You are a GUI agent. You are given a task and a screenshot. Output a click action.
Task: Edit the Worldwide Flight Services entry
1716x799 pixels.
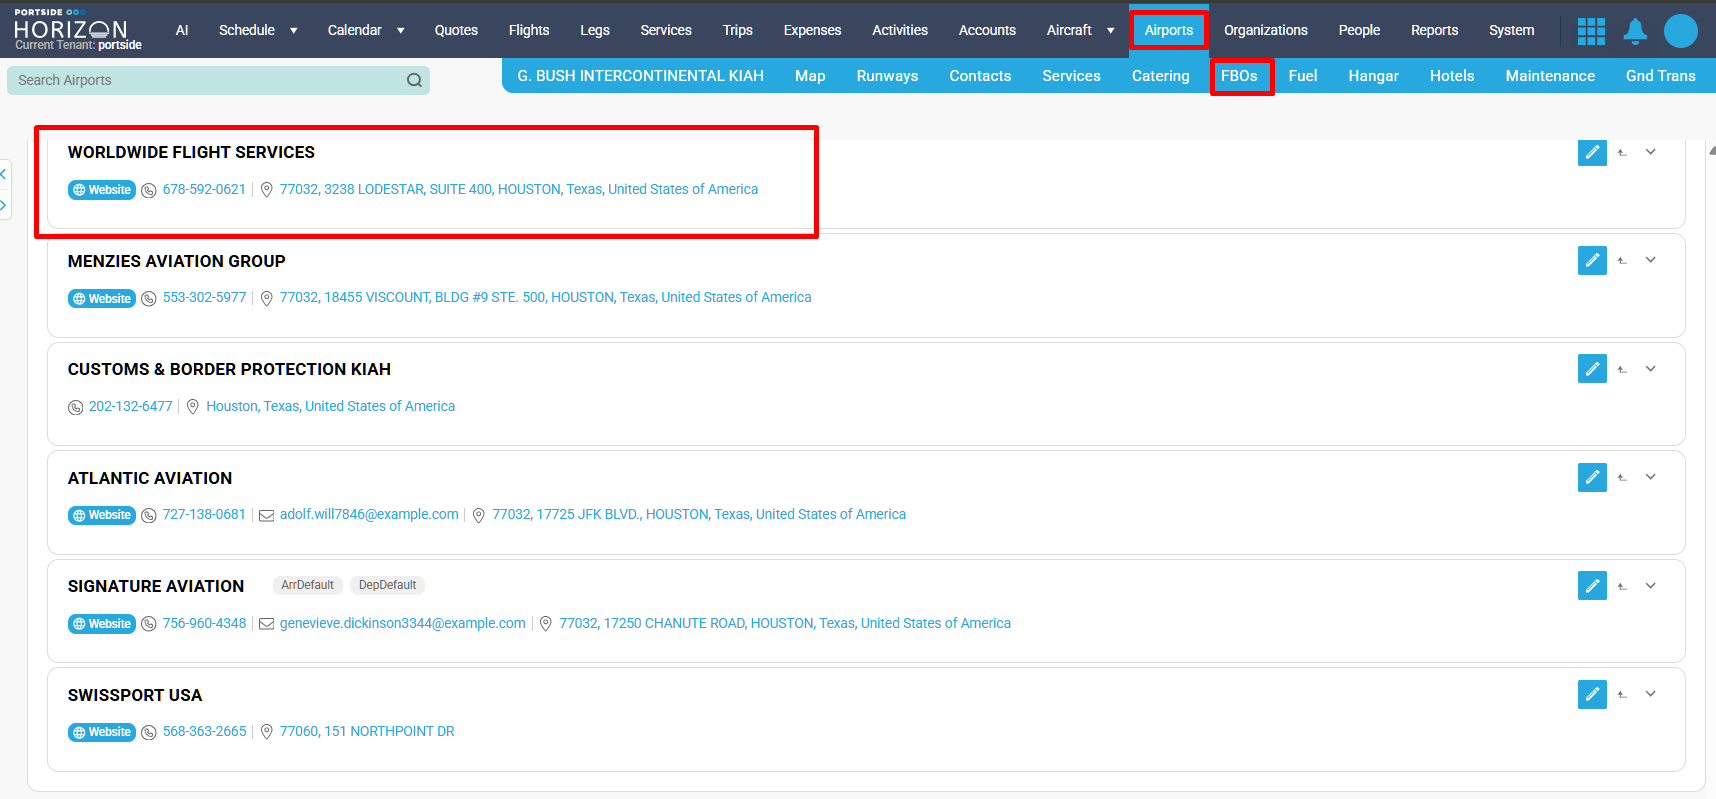[1592, 152]
